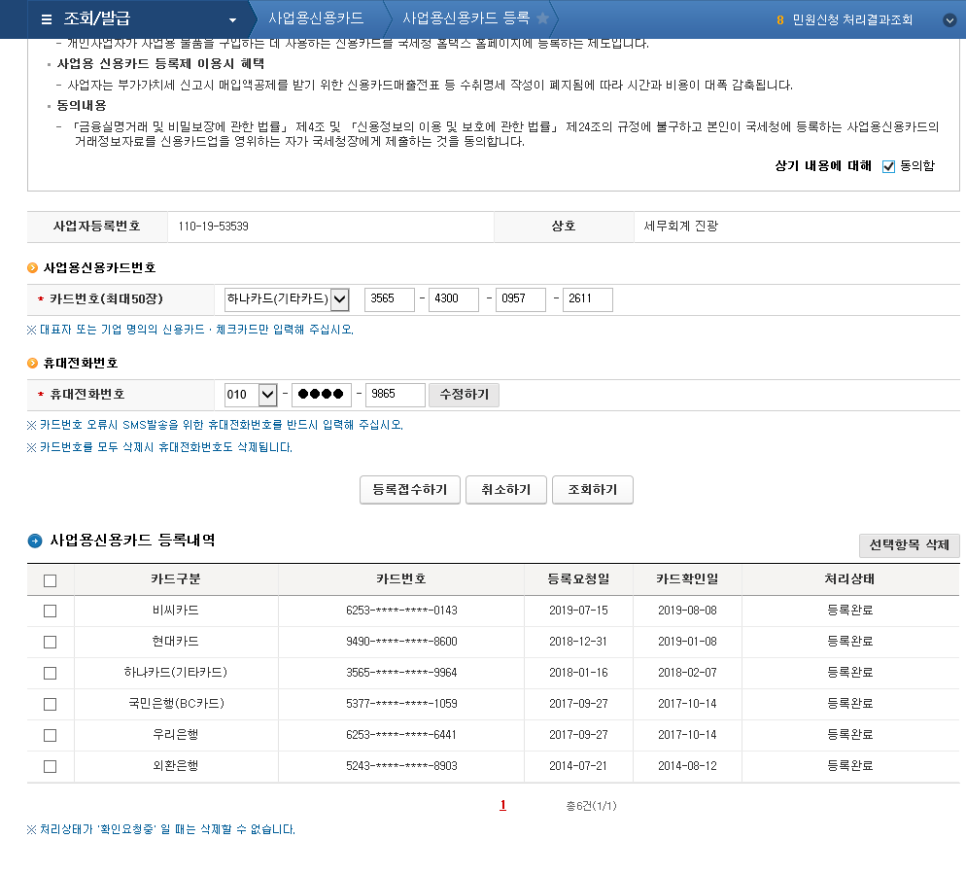Click the 등록요청일 column header
Viewport: 966px width, 874px height.
(x=578, y=579)
